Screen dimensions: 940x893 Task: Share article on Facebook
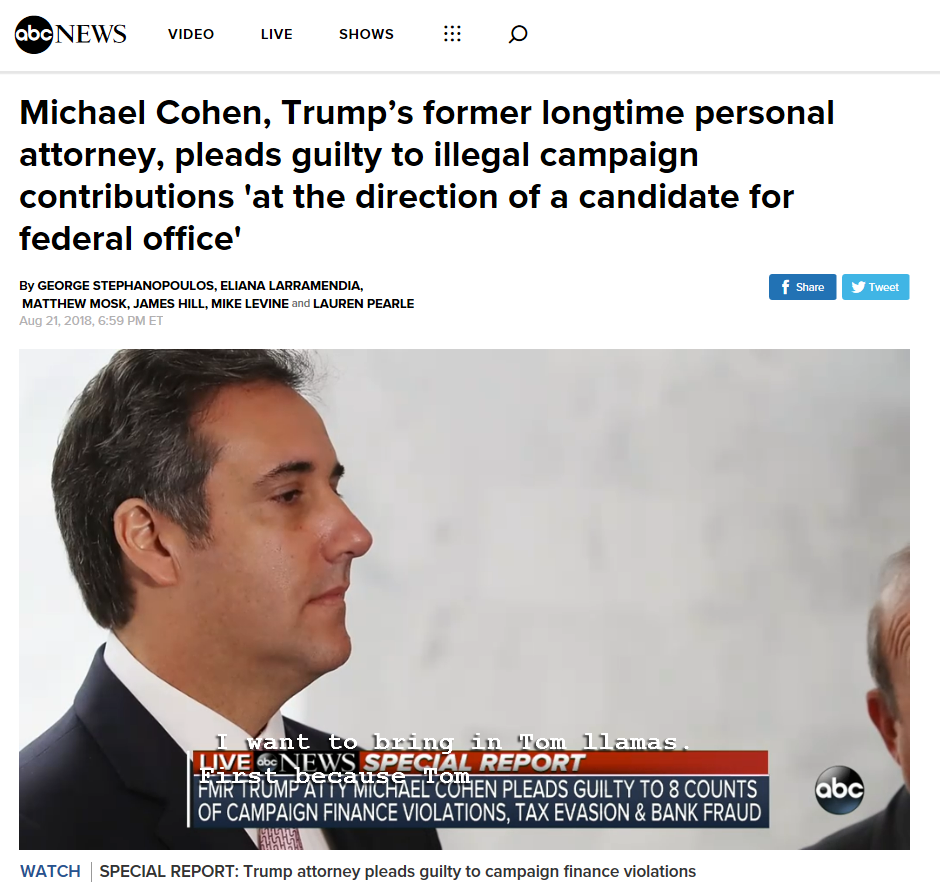[802, 287]
